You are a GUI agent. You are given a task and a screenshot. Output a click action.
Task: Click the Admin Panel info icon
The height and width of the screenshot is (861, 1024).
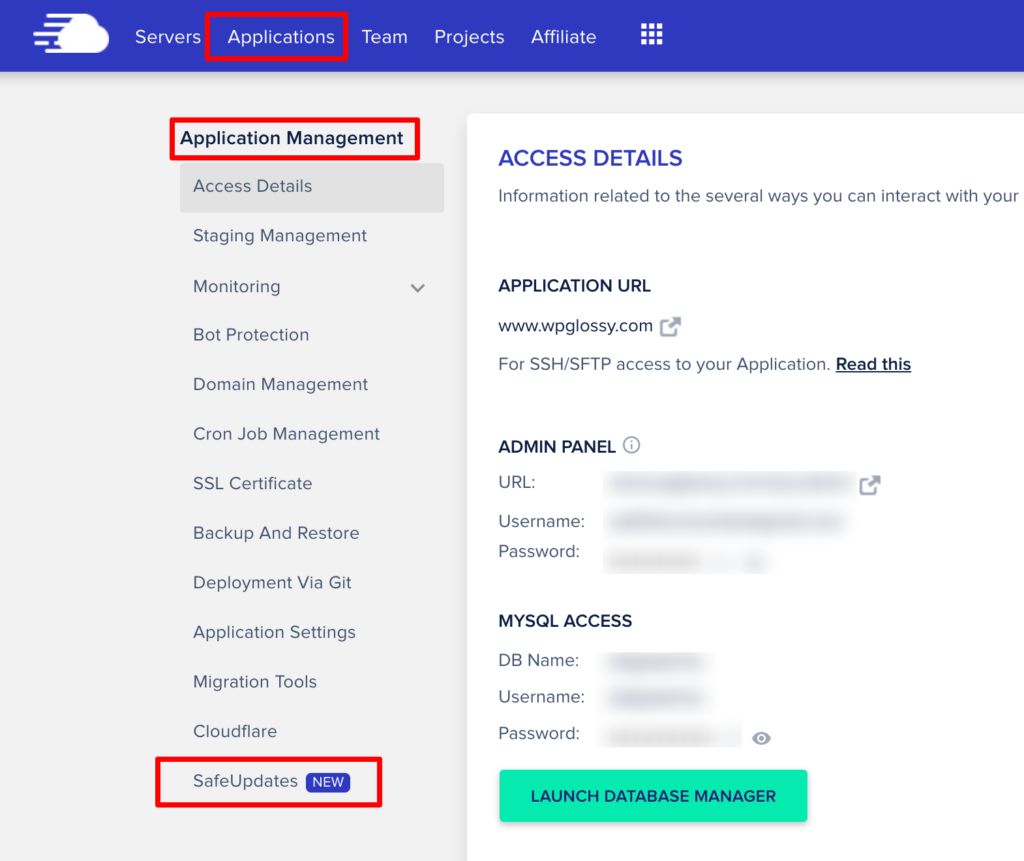tap(631, 445)
